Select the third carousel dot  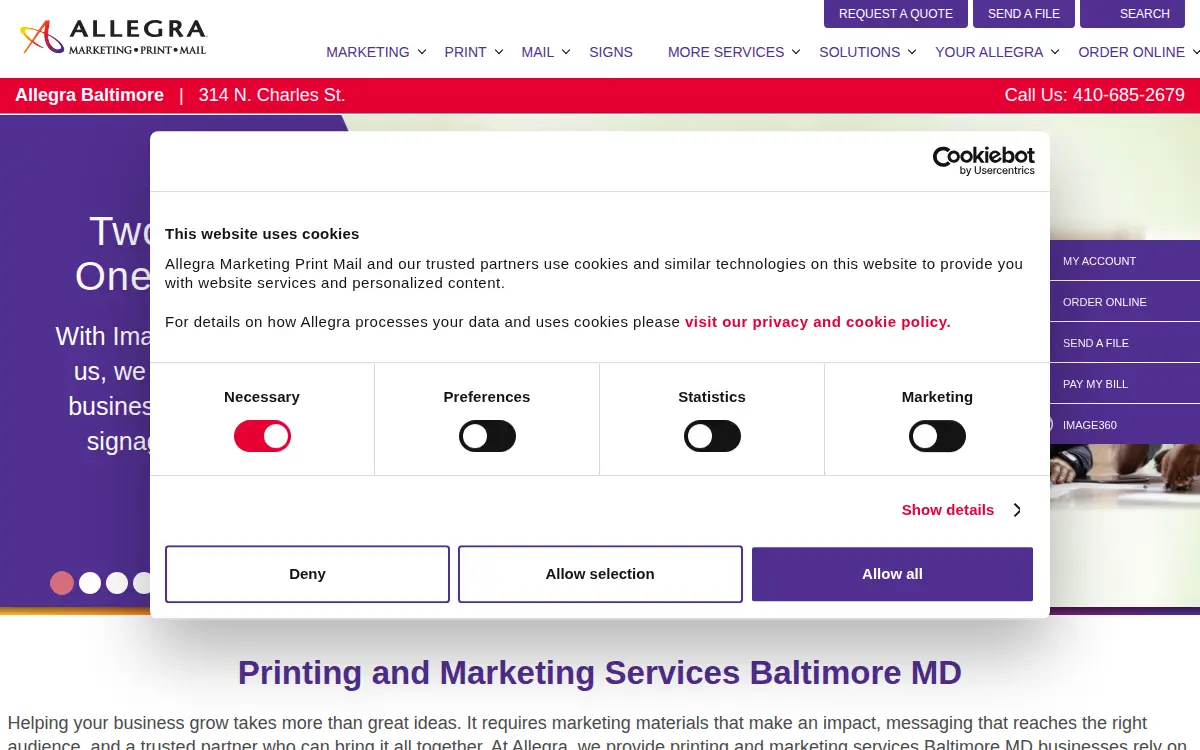117,583
